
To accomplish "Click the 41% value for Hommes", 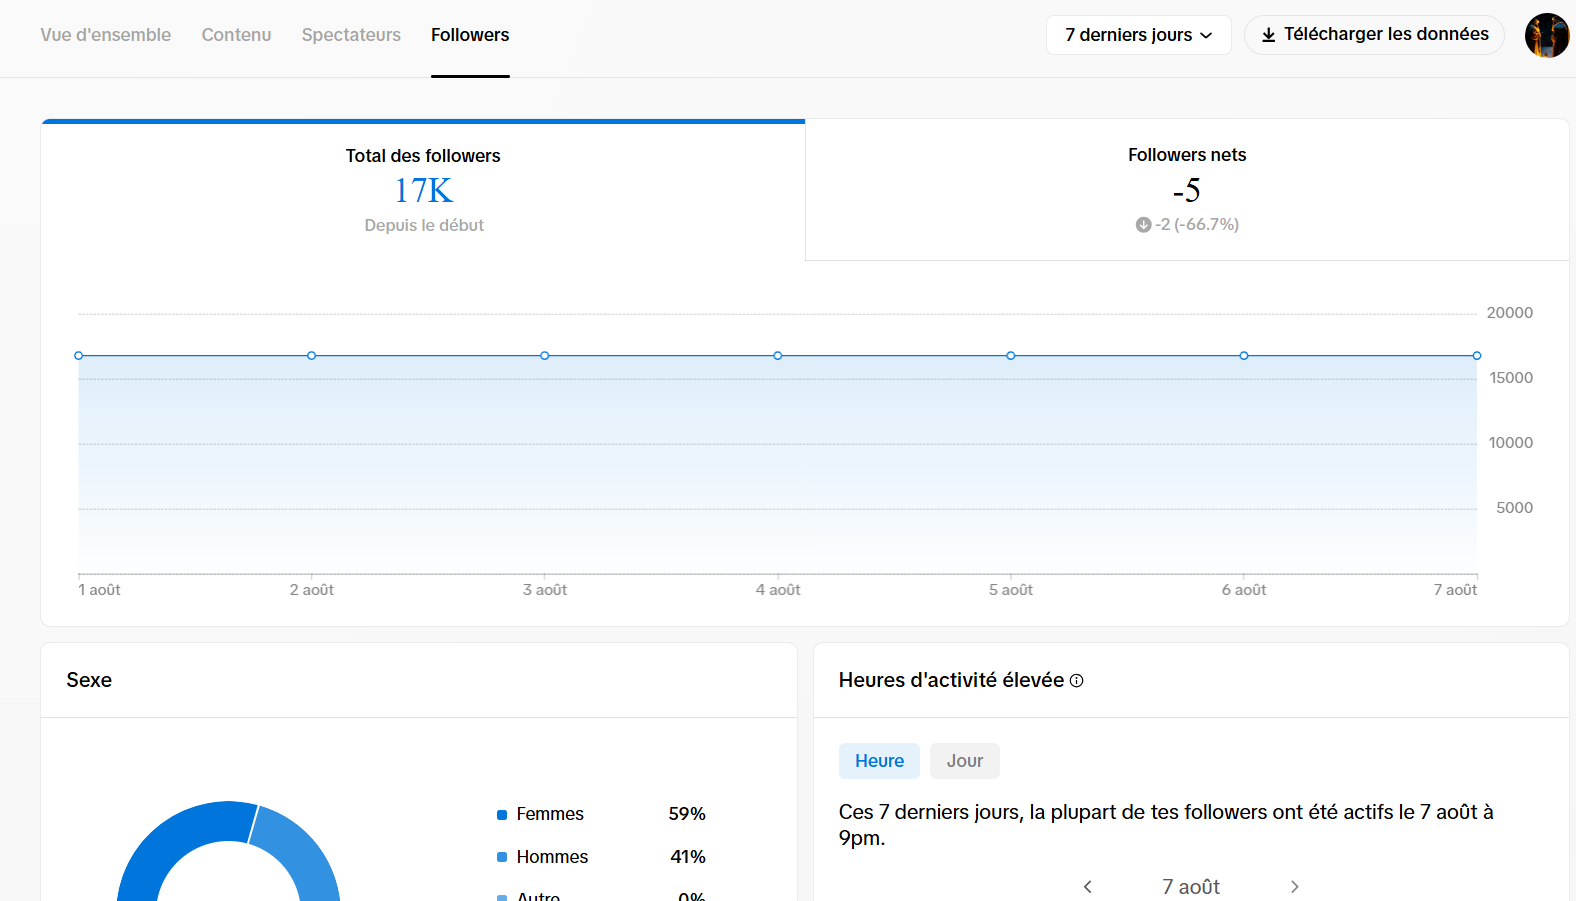I will [688, 857].
